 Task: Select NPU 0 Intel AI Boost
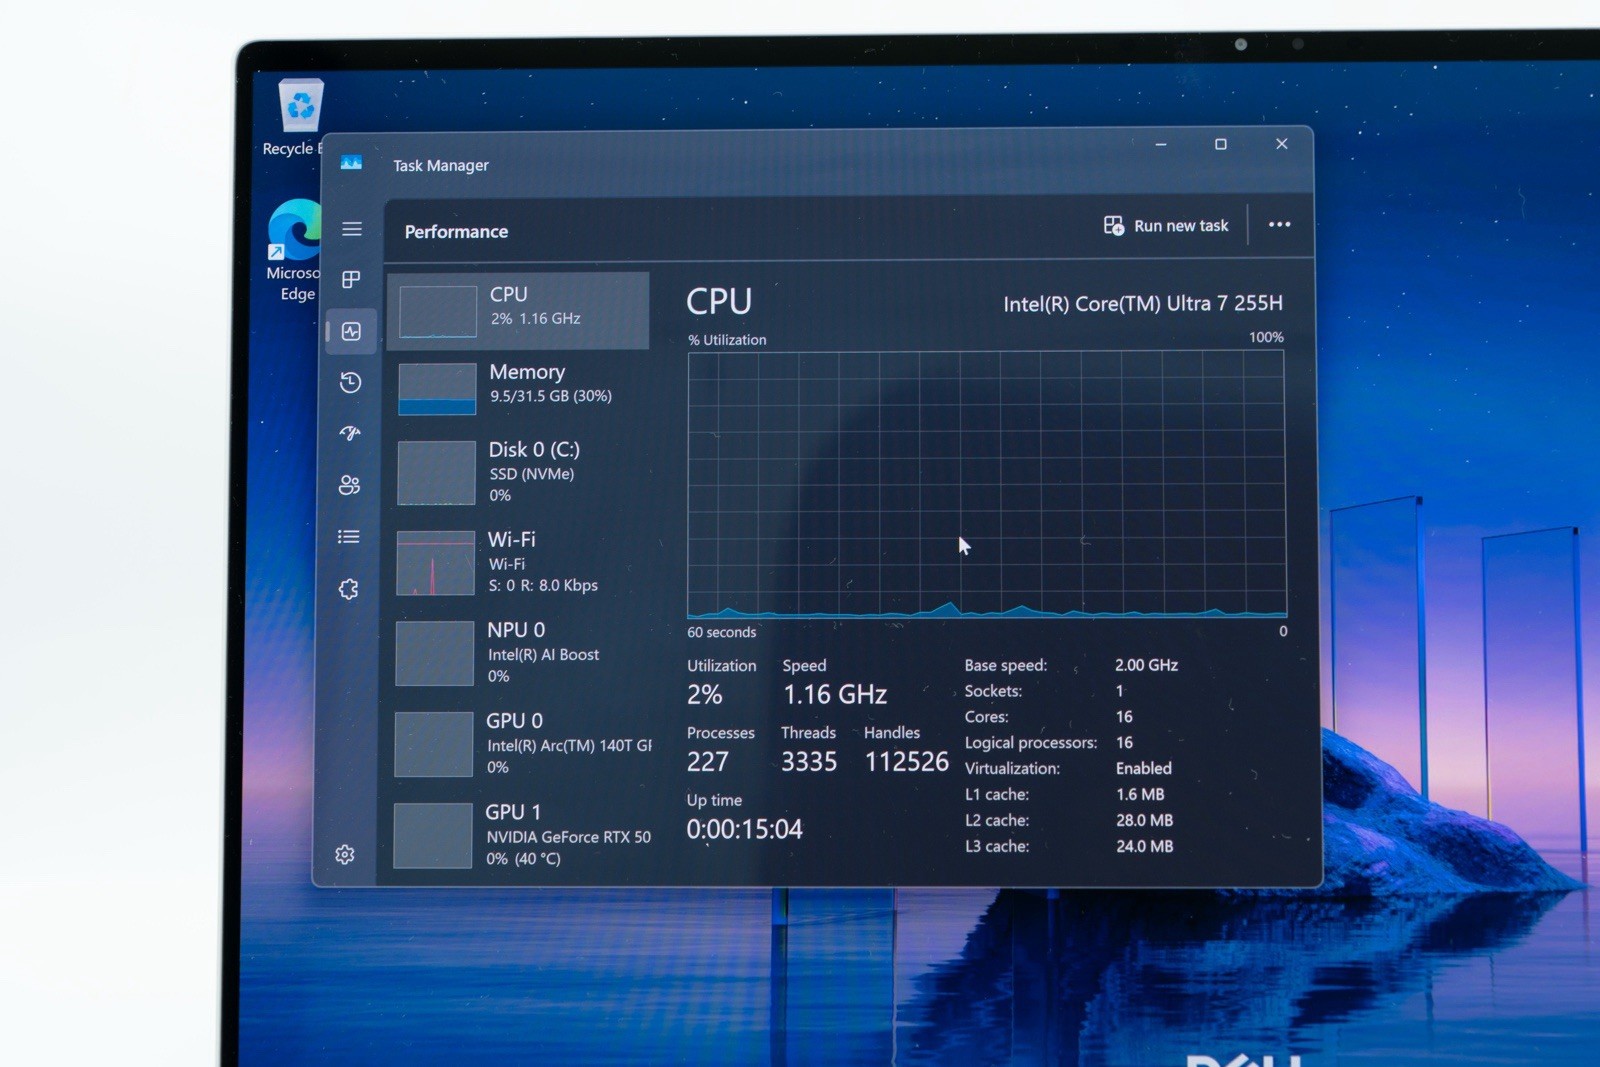(518, 652)
